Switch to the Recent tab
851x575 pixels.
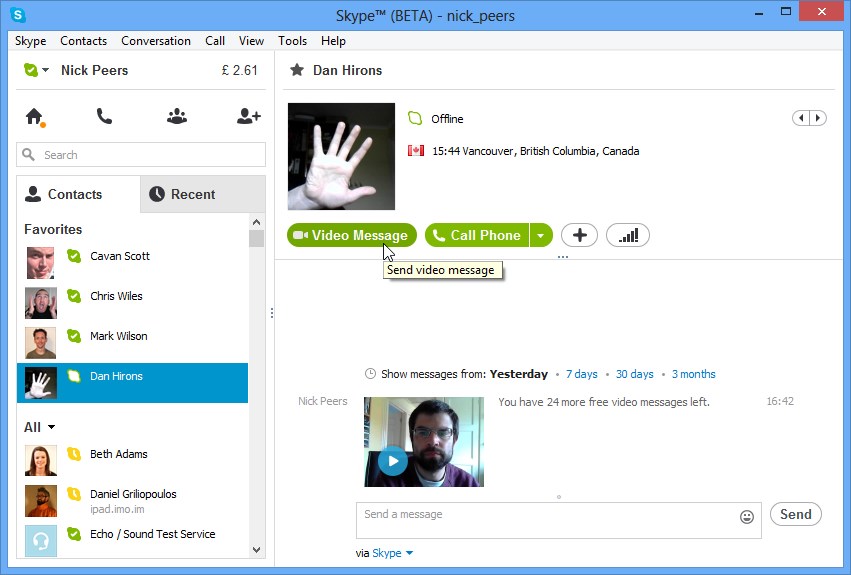202,194
